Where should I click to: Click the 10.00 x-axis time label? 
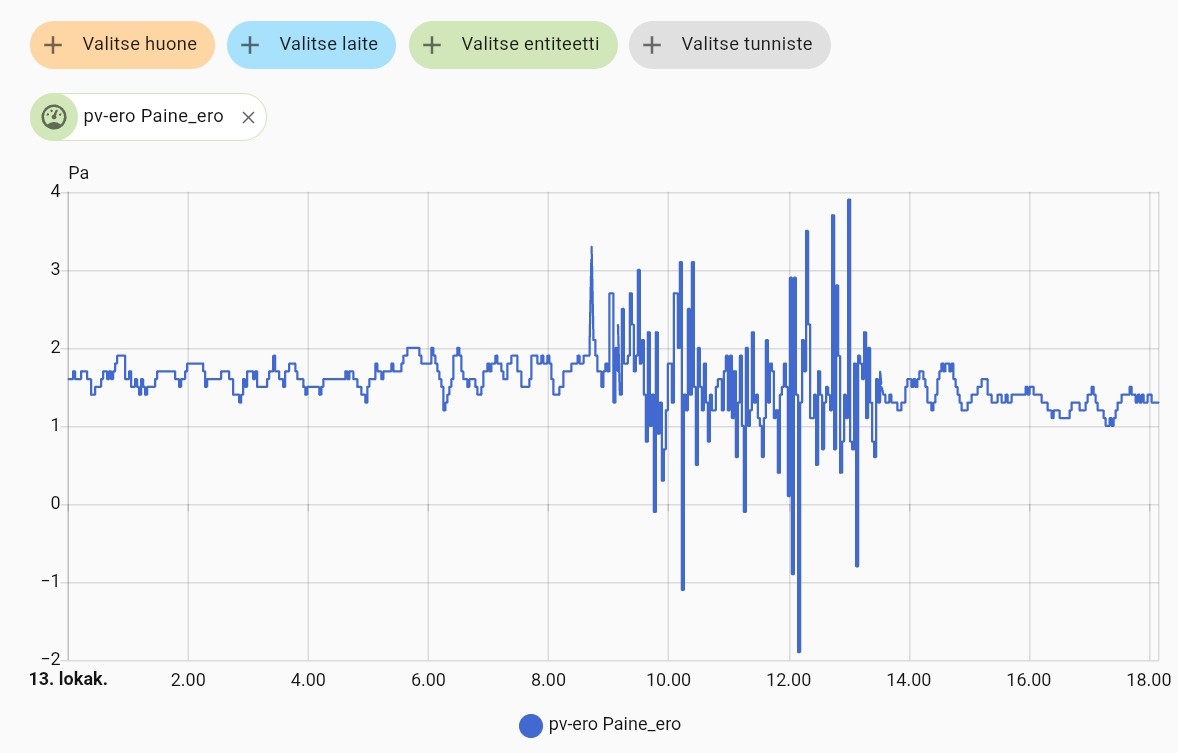tap(669, 680)
